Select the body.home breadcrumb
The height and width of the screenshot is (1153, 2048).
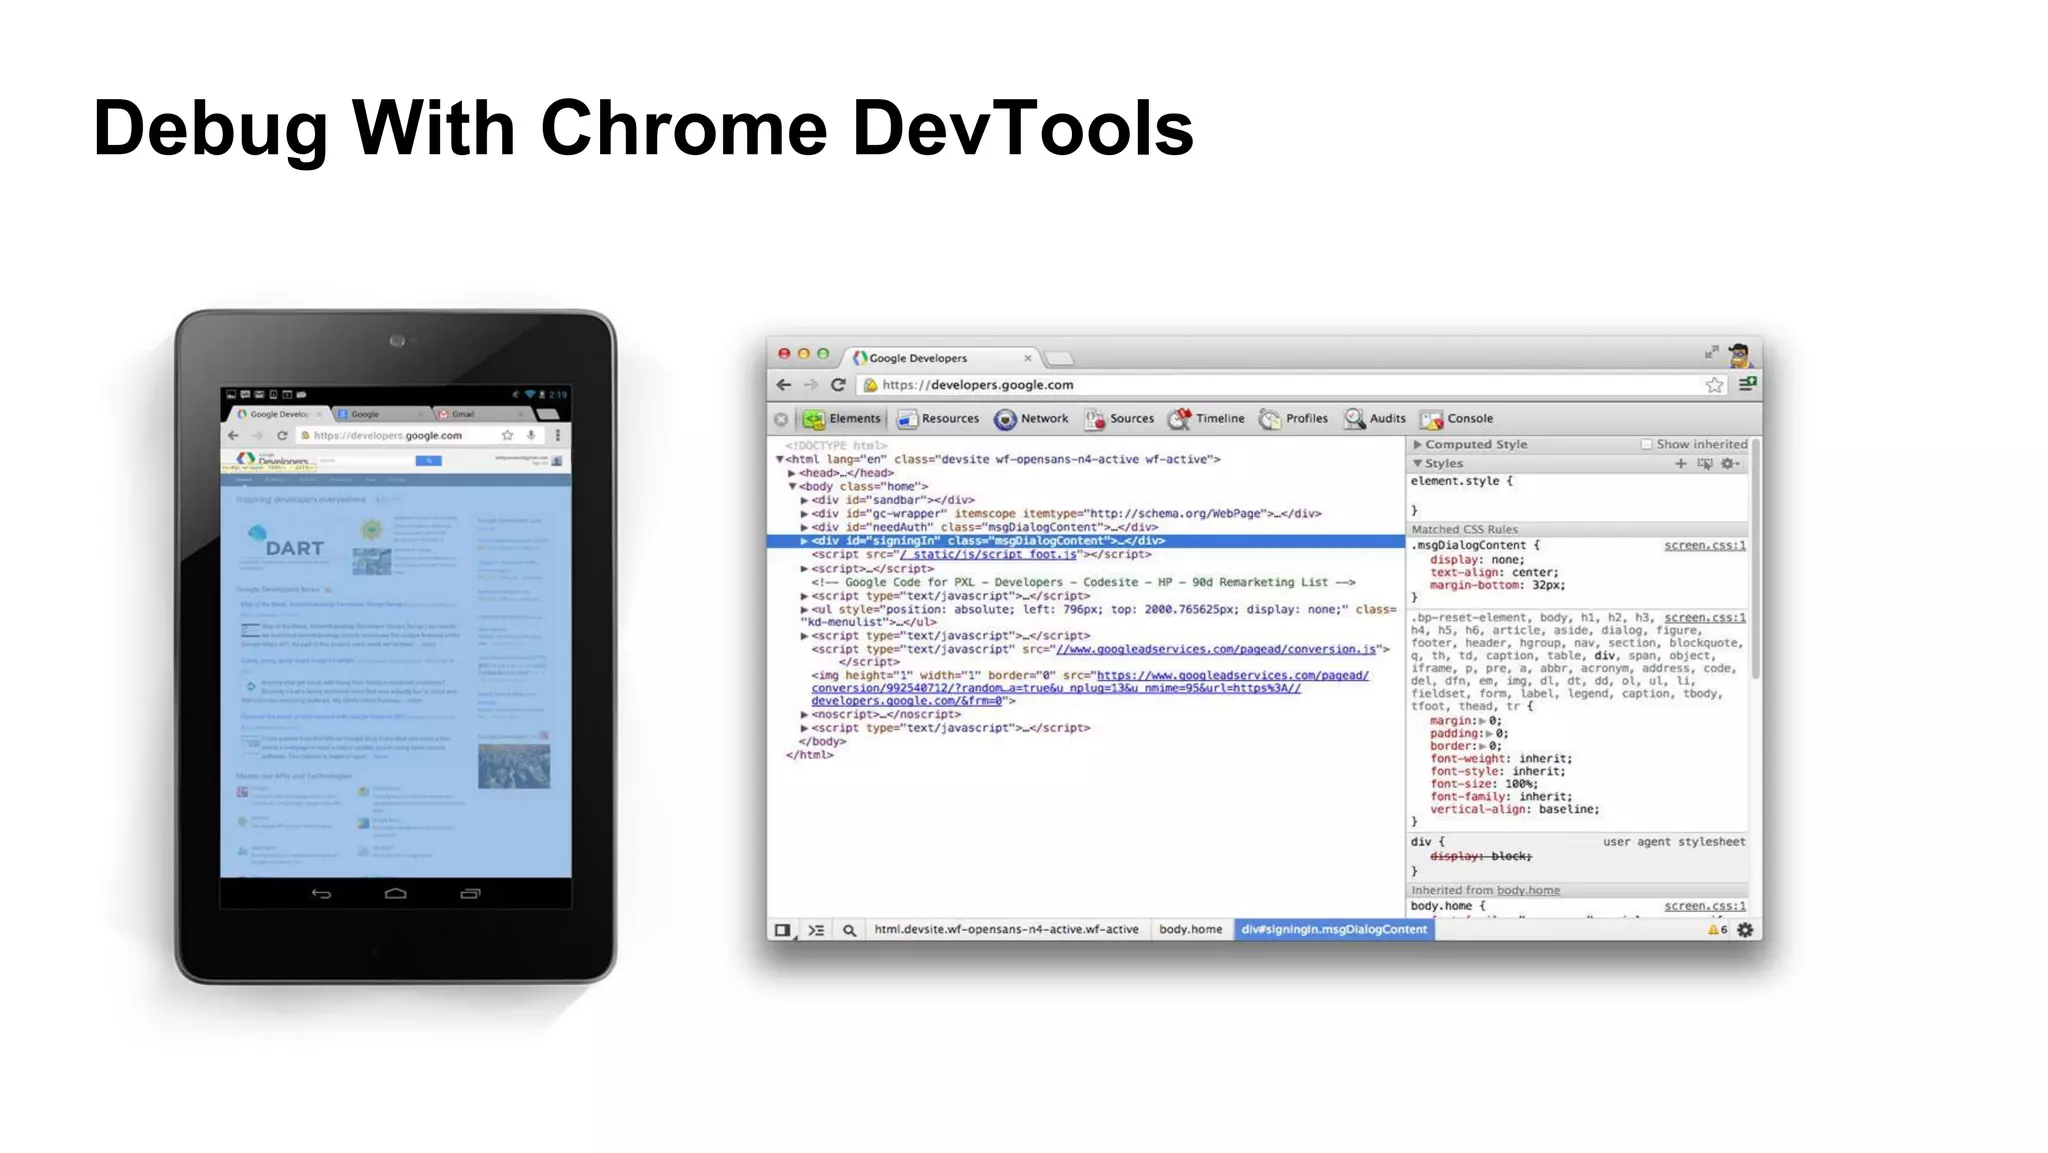1190,930
